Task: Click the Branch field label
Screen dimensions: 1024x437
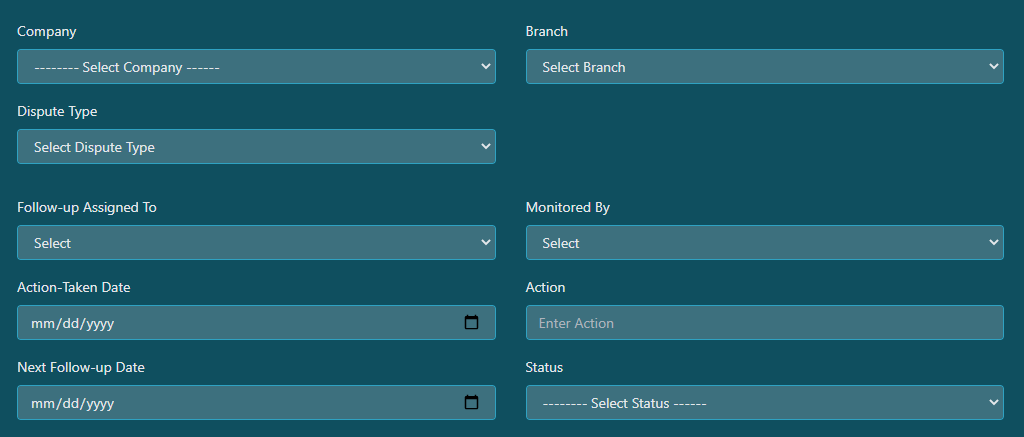Action: tap(547, 31)
